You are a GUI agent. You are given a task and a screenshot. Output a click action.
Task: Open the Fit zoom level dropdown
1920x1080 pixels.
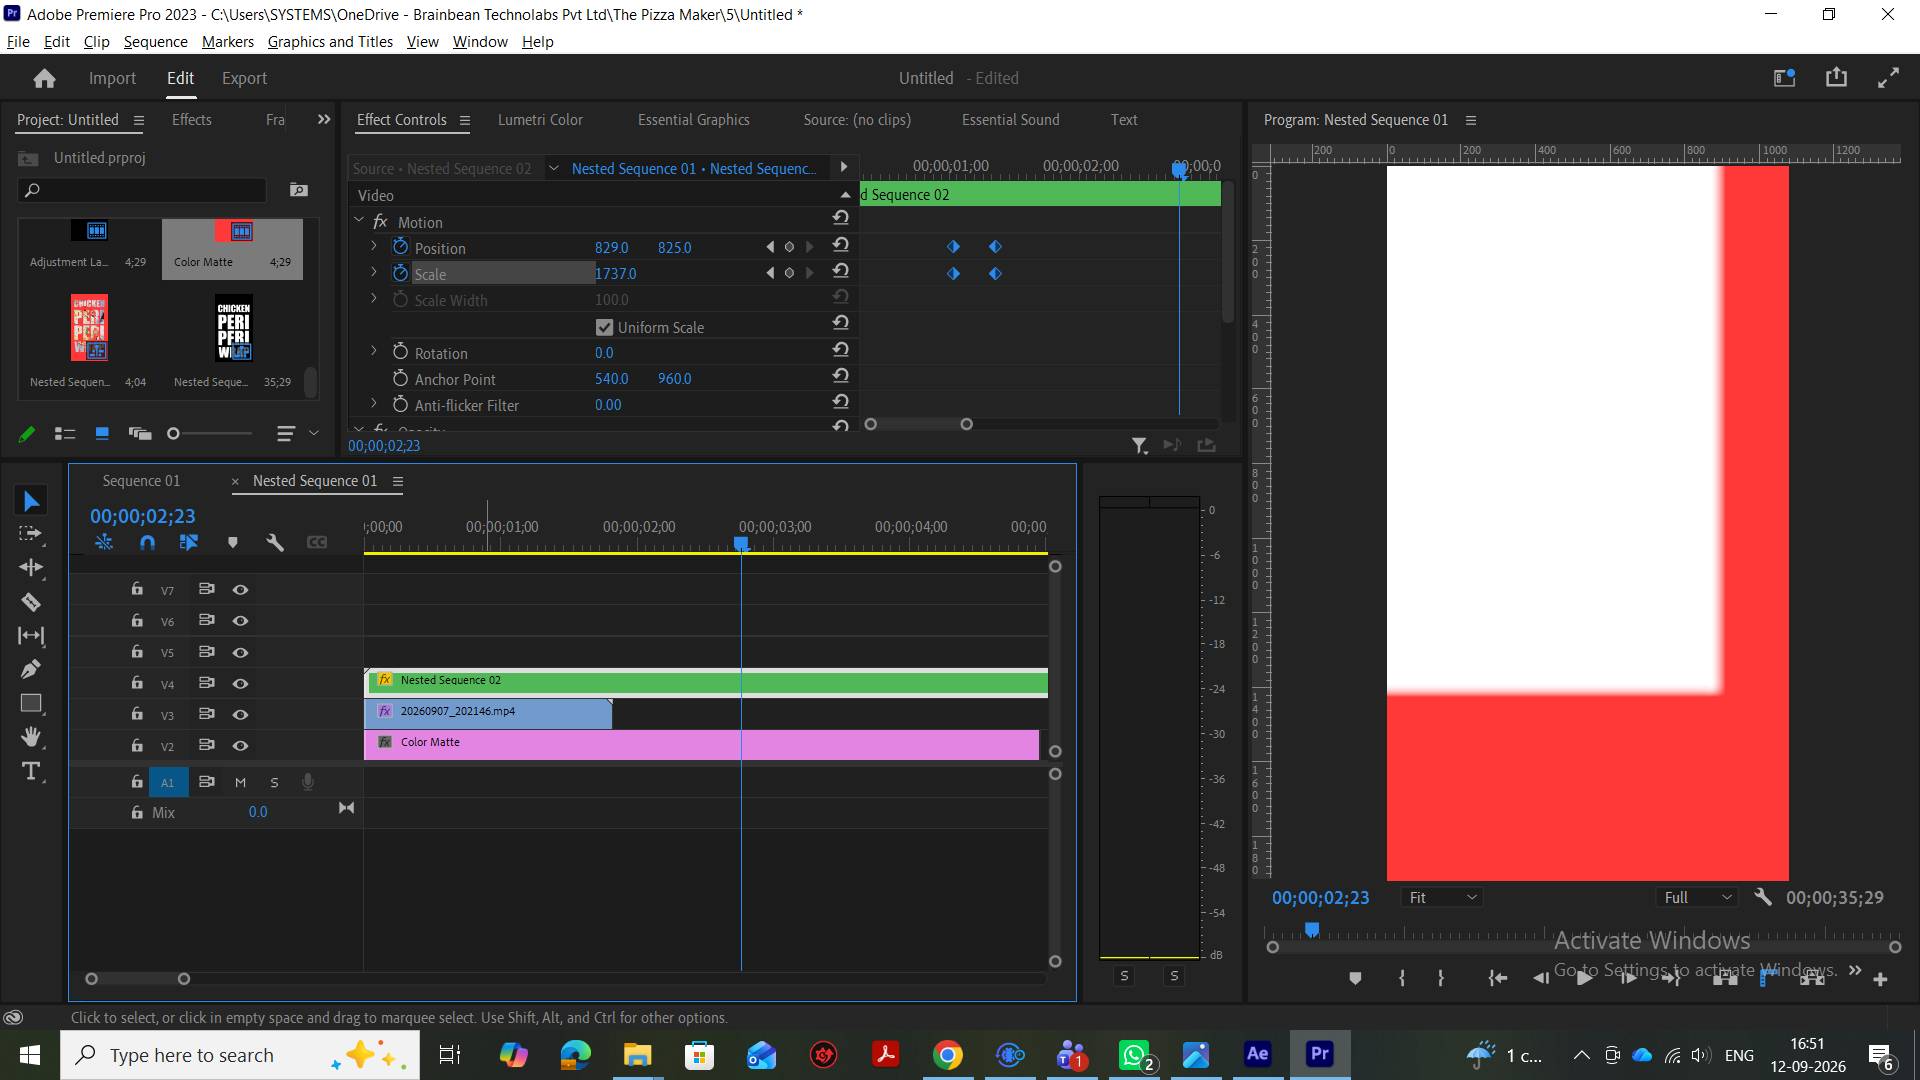tap(1442, 897)
